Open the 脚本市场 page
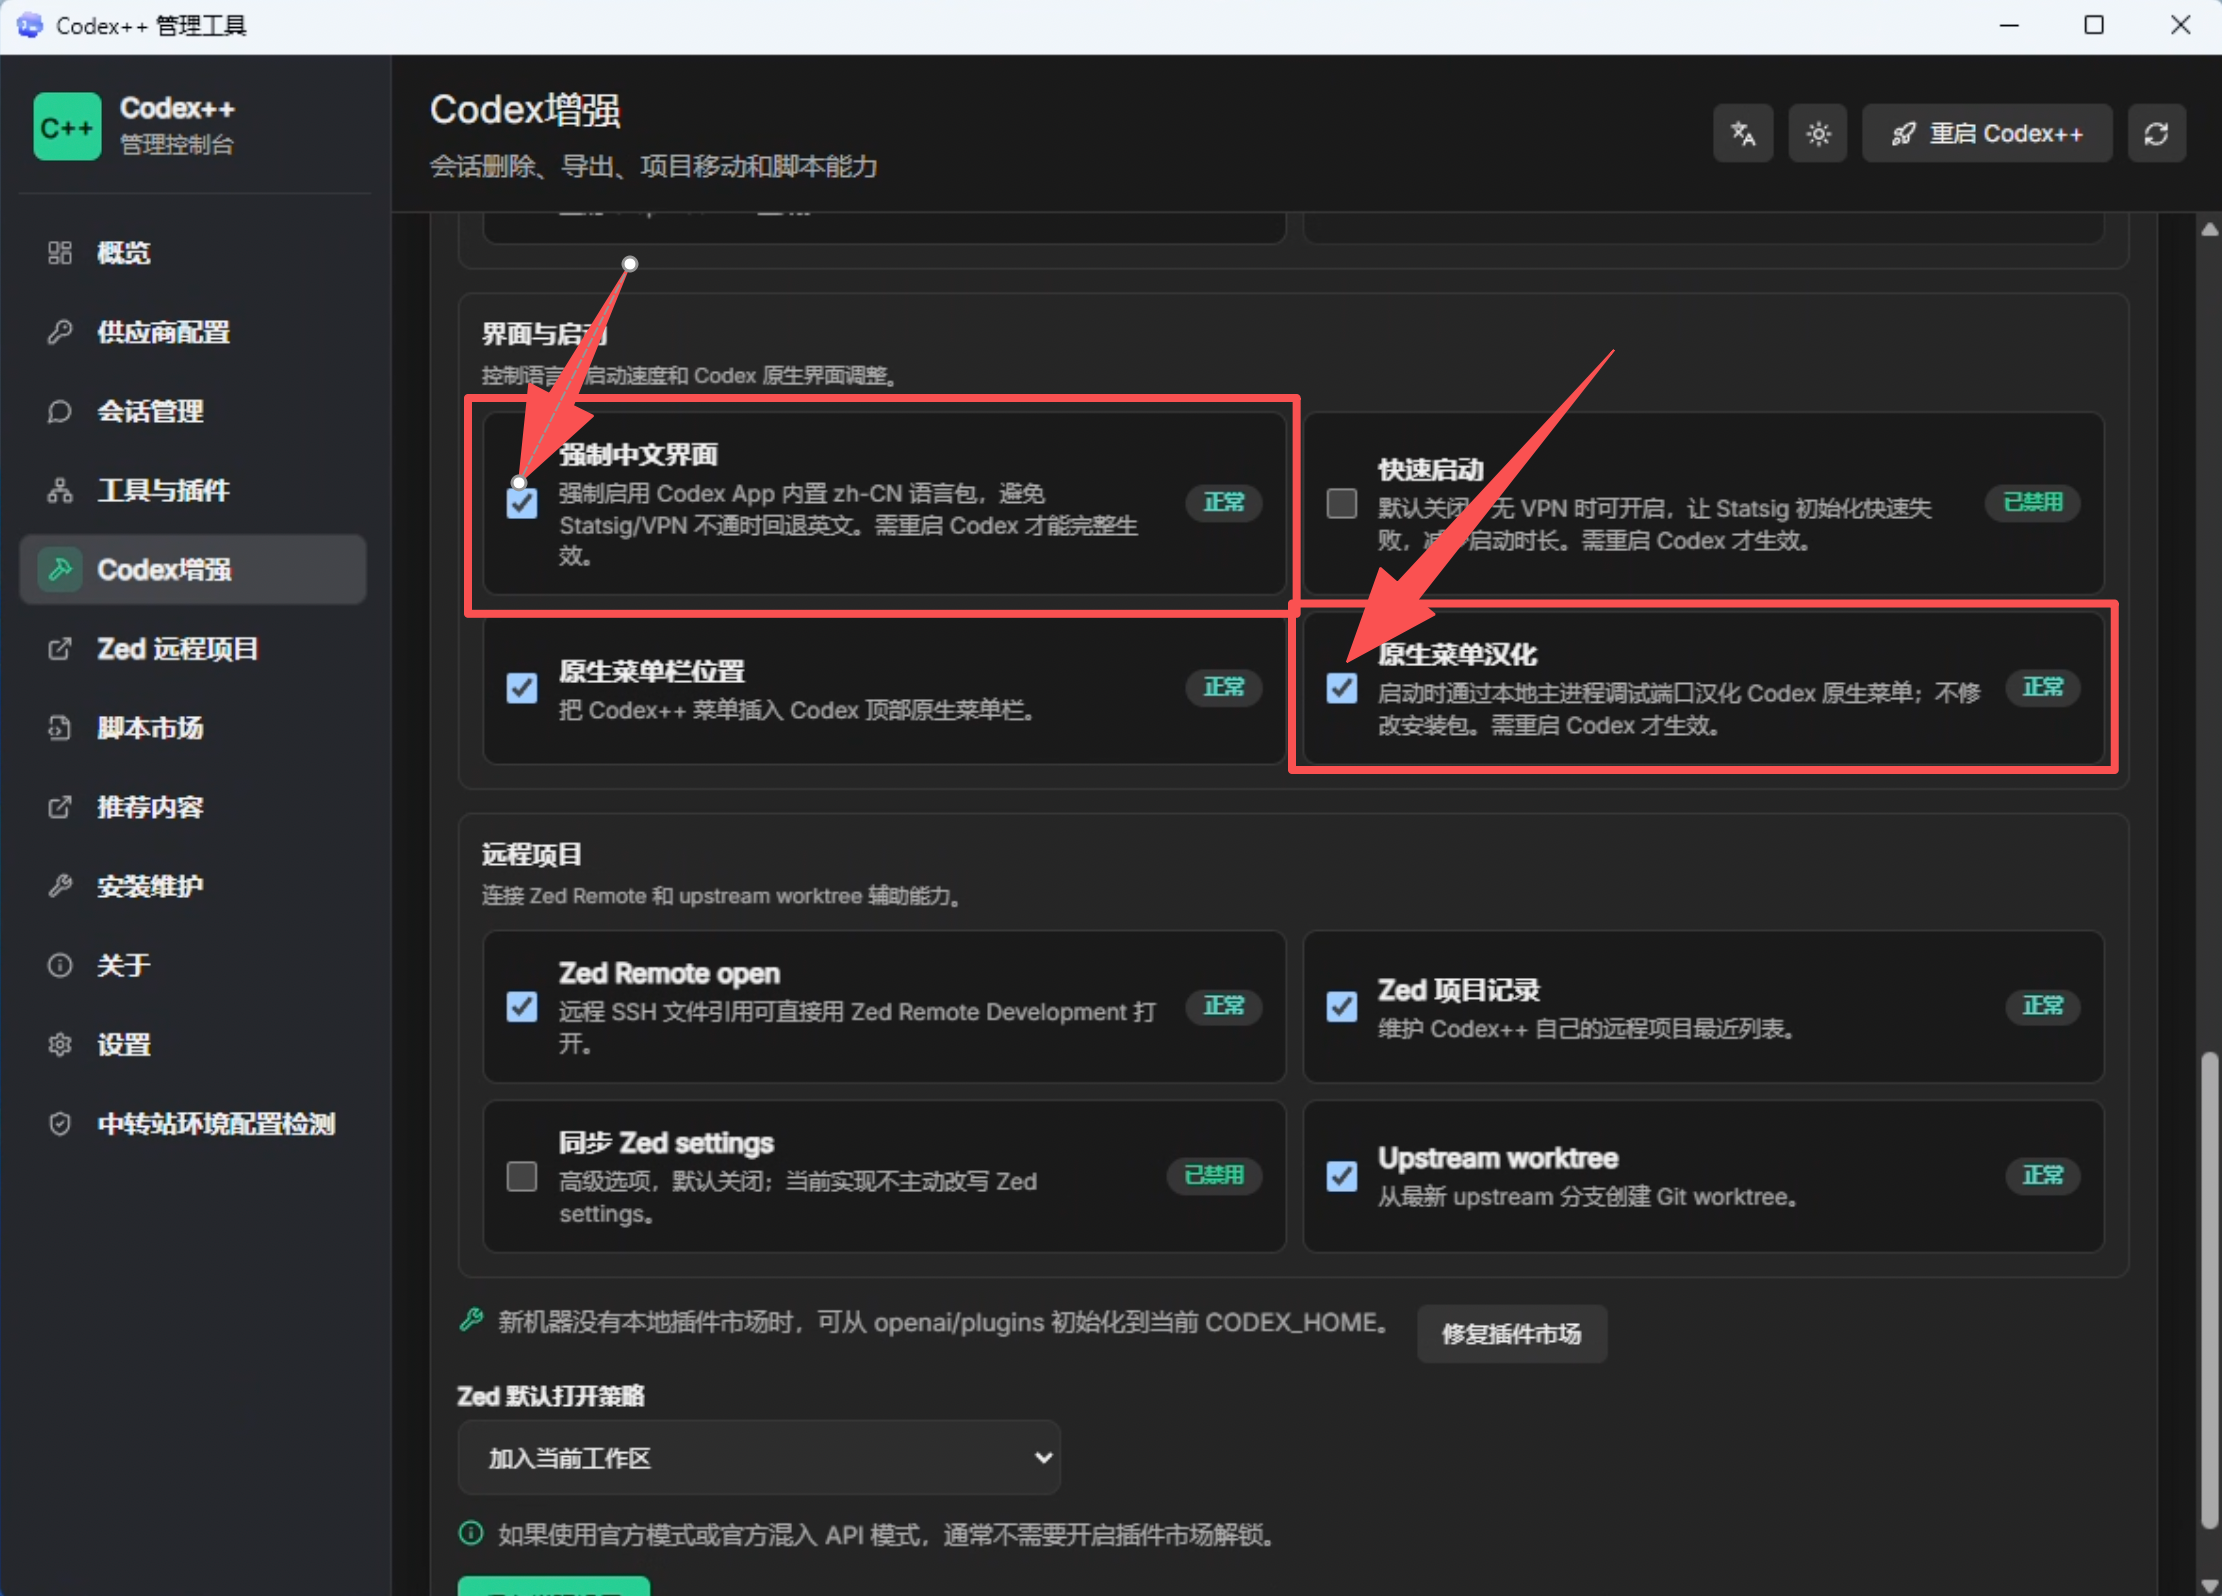Screen dimensions: 2222x1596 click(193, 728)
